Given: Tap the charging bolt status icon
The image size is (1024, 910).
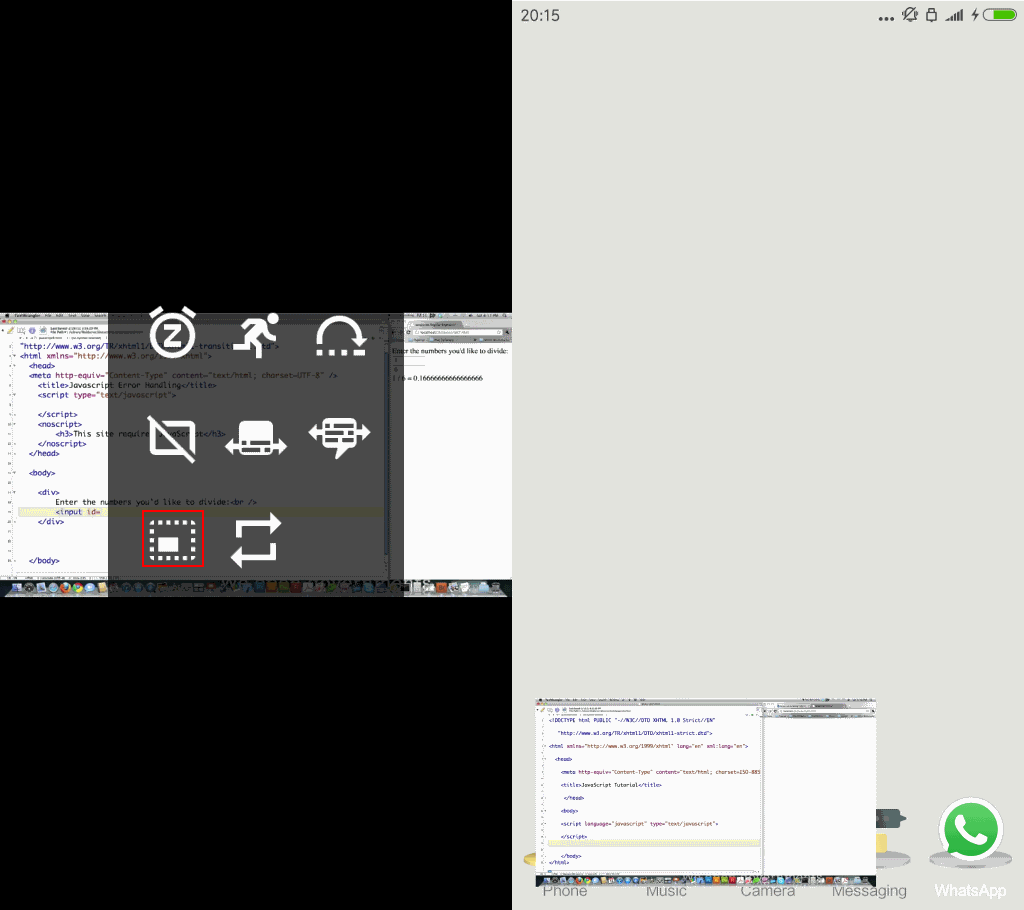Looking at the screenshot, I should [x=974, y=14].
